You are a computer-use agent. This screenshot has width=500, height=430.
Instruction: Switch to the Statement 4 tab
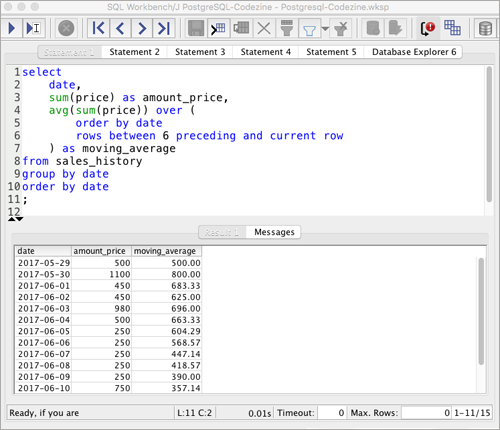(266, 52)
